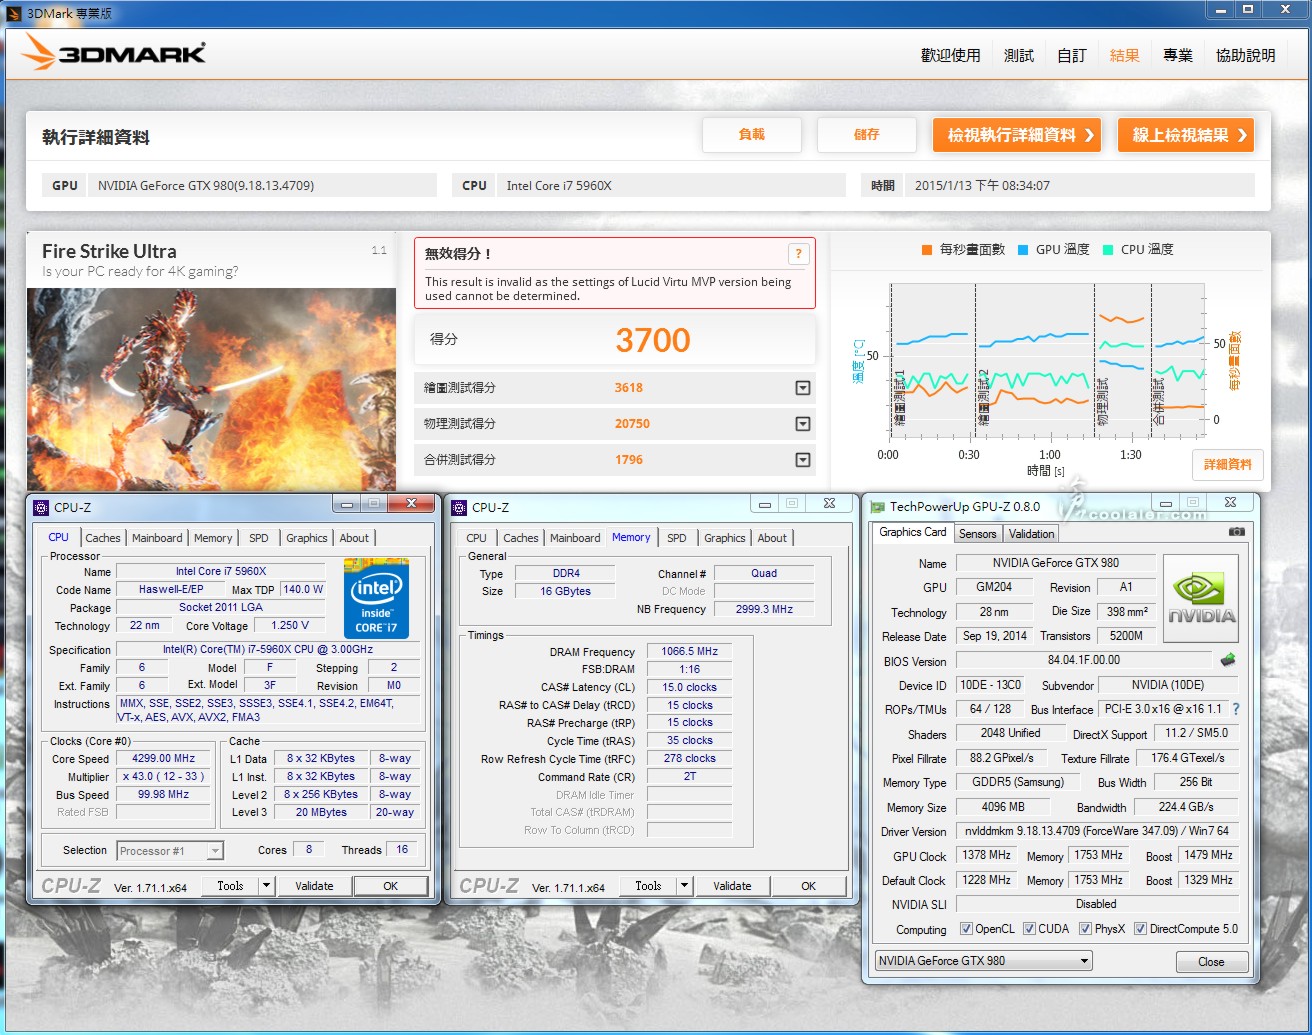Toggle the OpenCL checkbox in GPU-Z
1312x1035 pixels.
pyautogui.click(x=966, y=929)
